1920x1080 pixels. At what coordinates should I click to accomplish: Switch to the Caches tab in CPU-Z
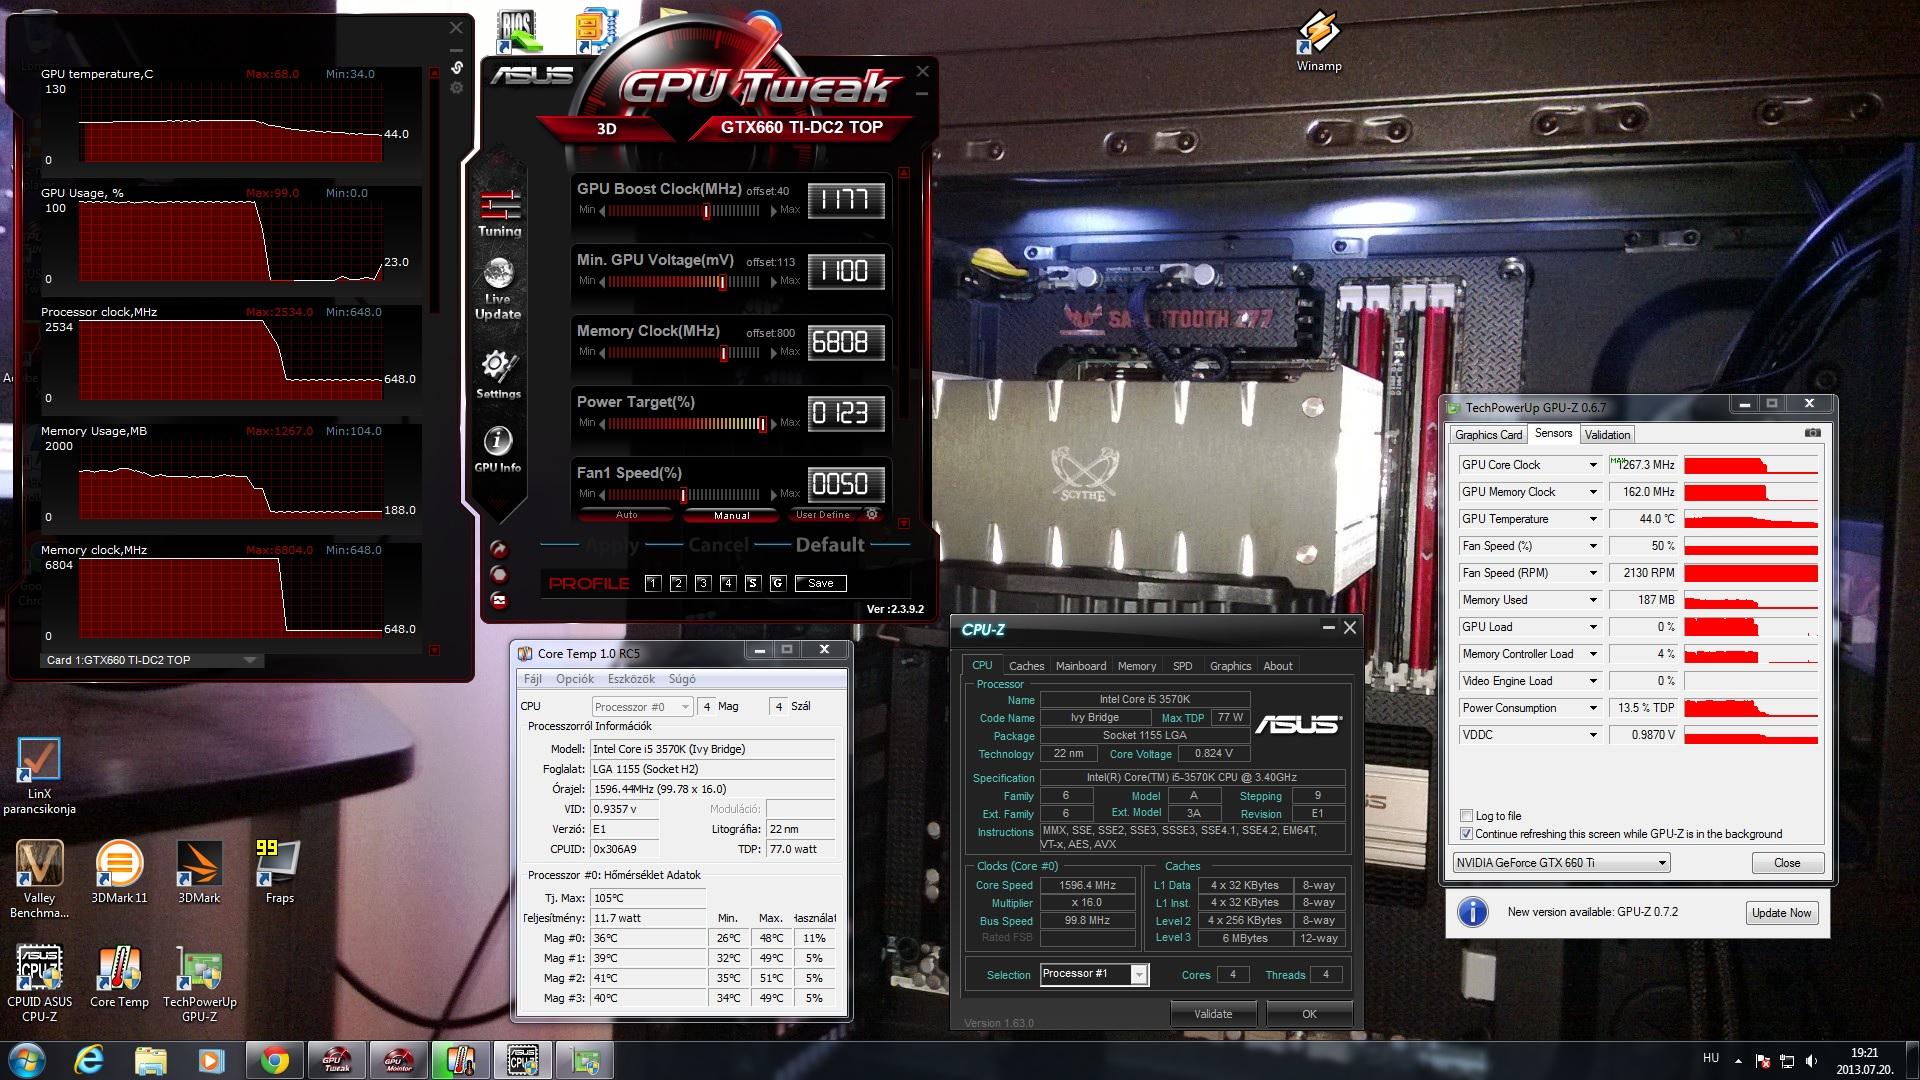tap(1026, 666)
